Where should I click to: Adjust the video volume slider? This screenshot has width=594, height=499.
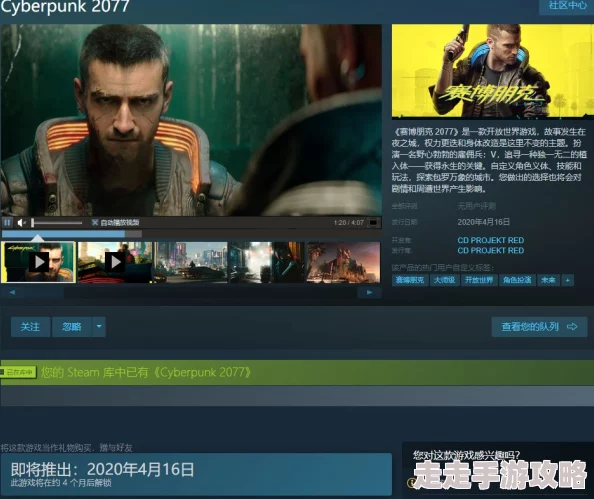click(57, 223)
